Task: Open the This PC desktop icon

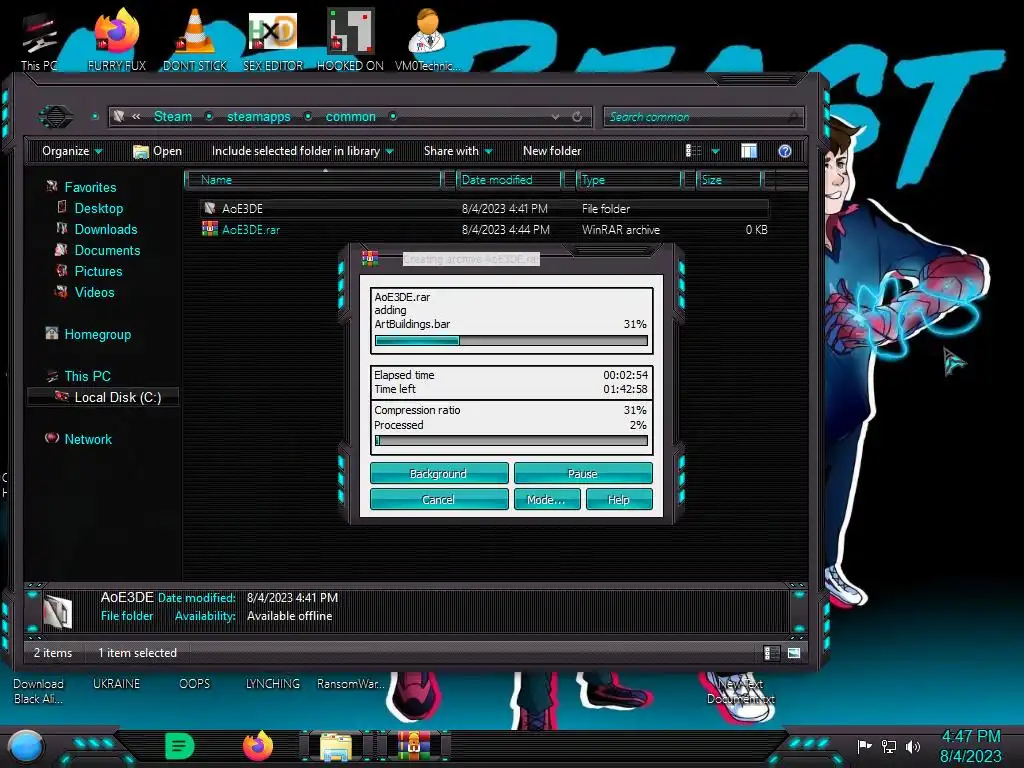Action: [39, 42]
